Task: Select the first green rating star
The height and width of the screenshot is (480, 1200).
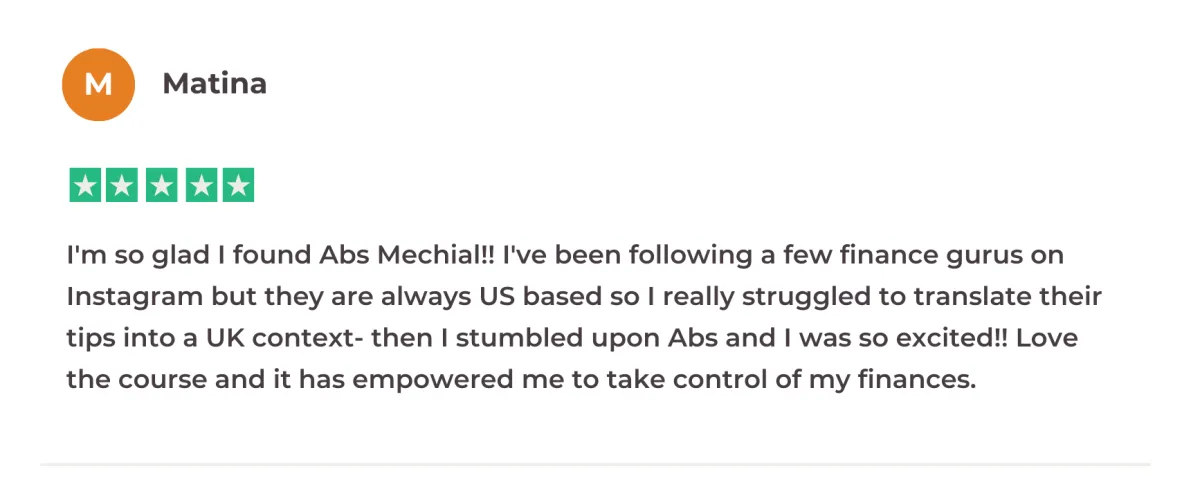Action: coord(85,185)
